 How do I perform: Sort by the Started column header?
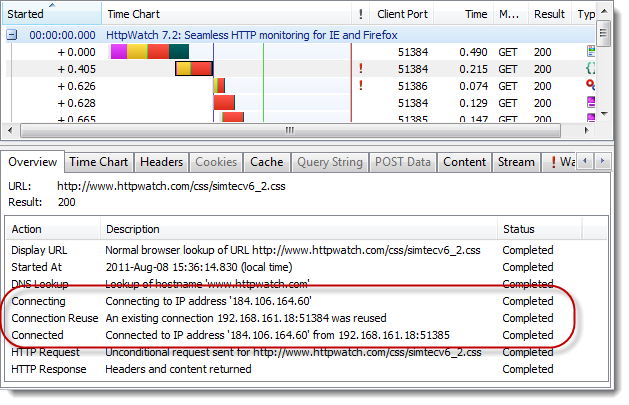(x=51, y=14)
